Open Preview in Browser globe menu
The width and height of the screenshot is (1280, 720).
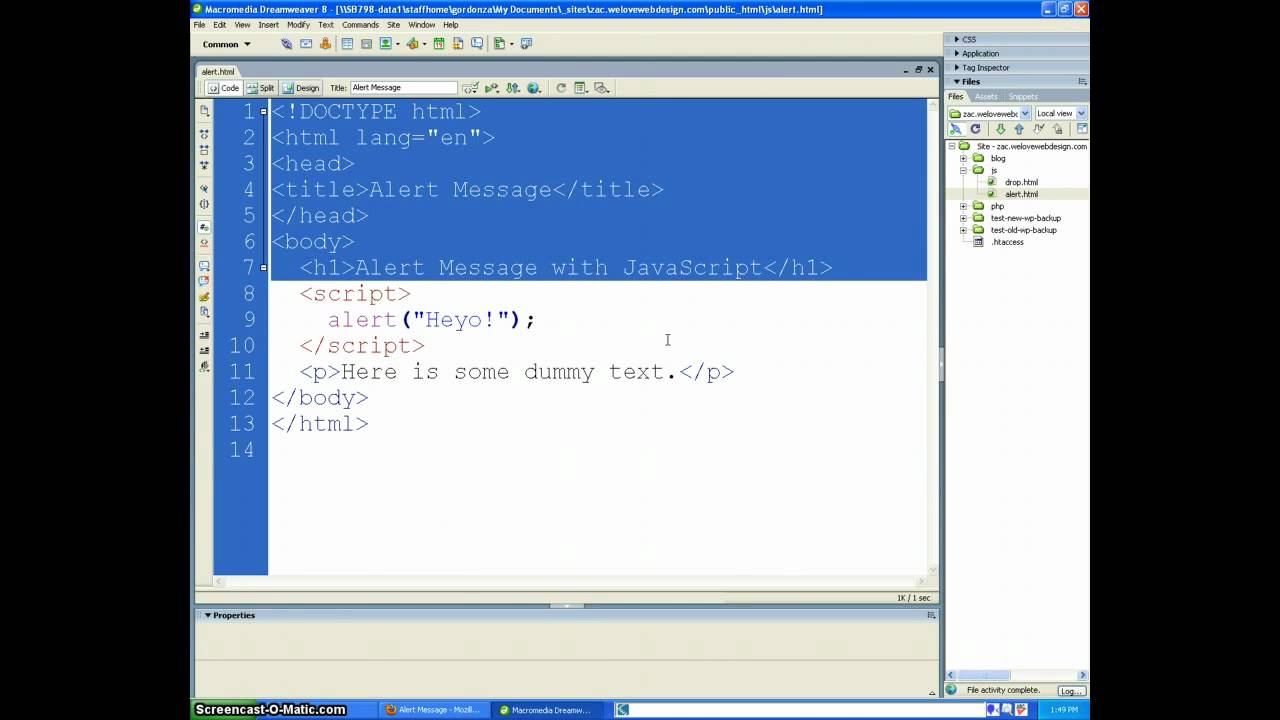[x=534, y=87]
